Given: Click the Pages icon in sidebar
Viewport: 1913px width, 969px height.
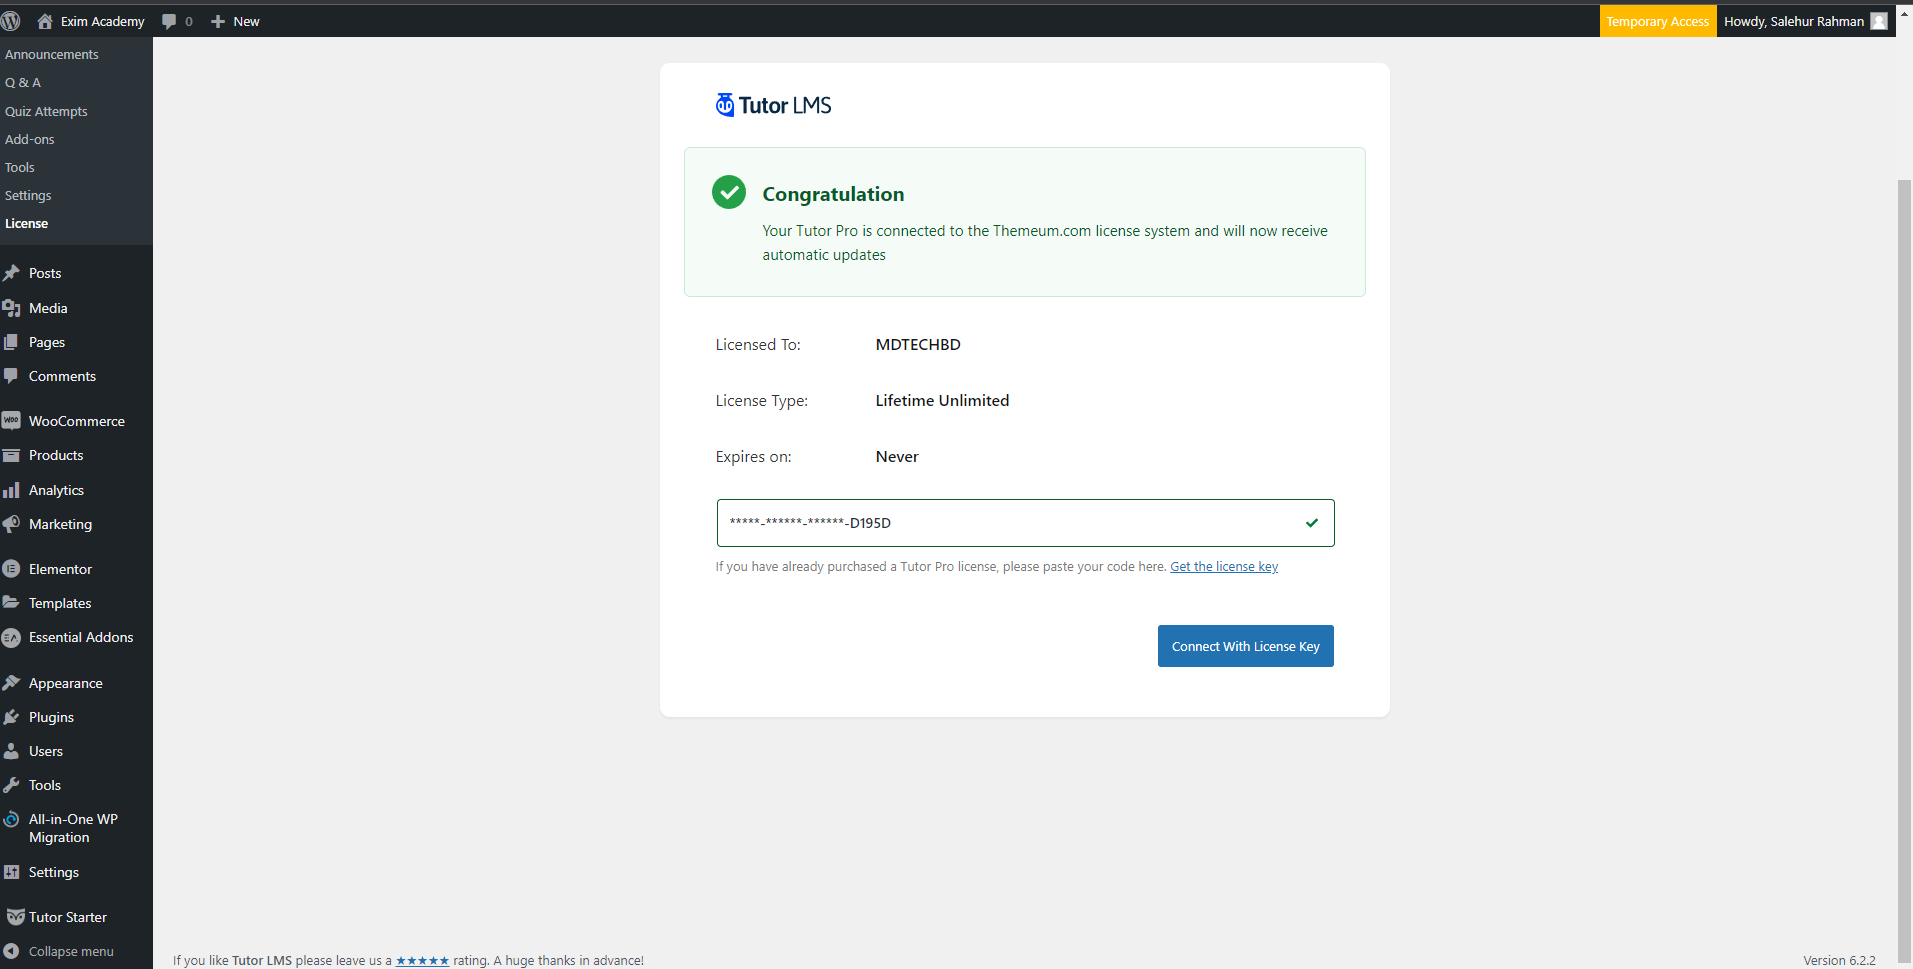Looking at the screenshot, I should click(12, 342).
